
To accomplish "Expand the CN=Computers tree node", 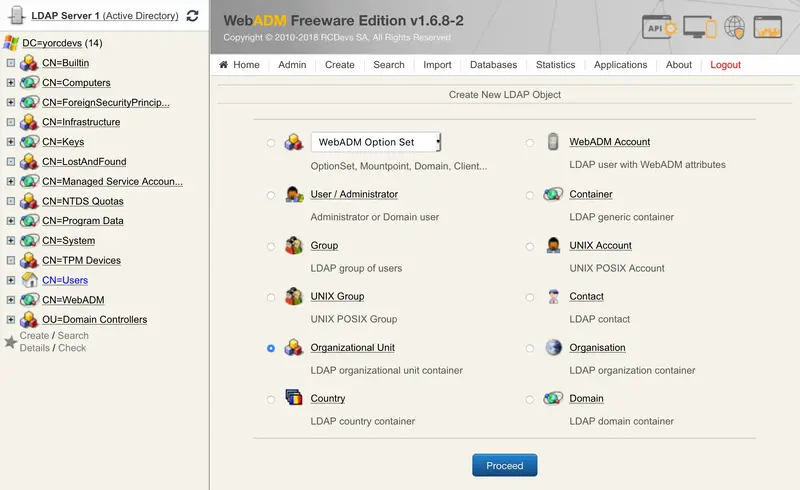I will pyautogui.click(x=11, y=82).
